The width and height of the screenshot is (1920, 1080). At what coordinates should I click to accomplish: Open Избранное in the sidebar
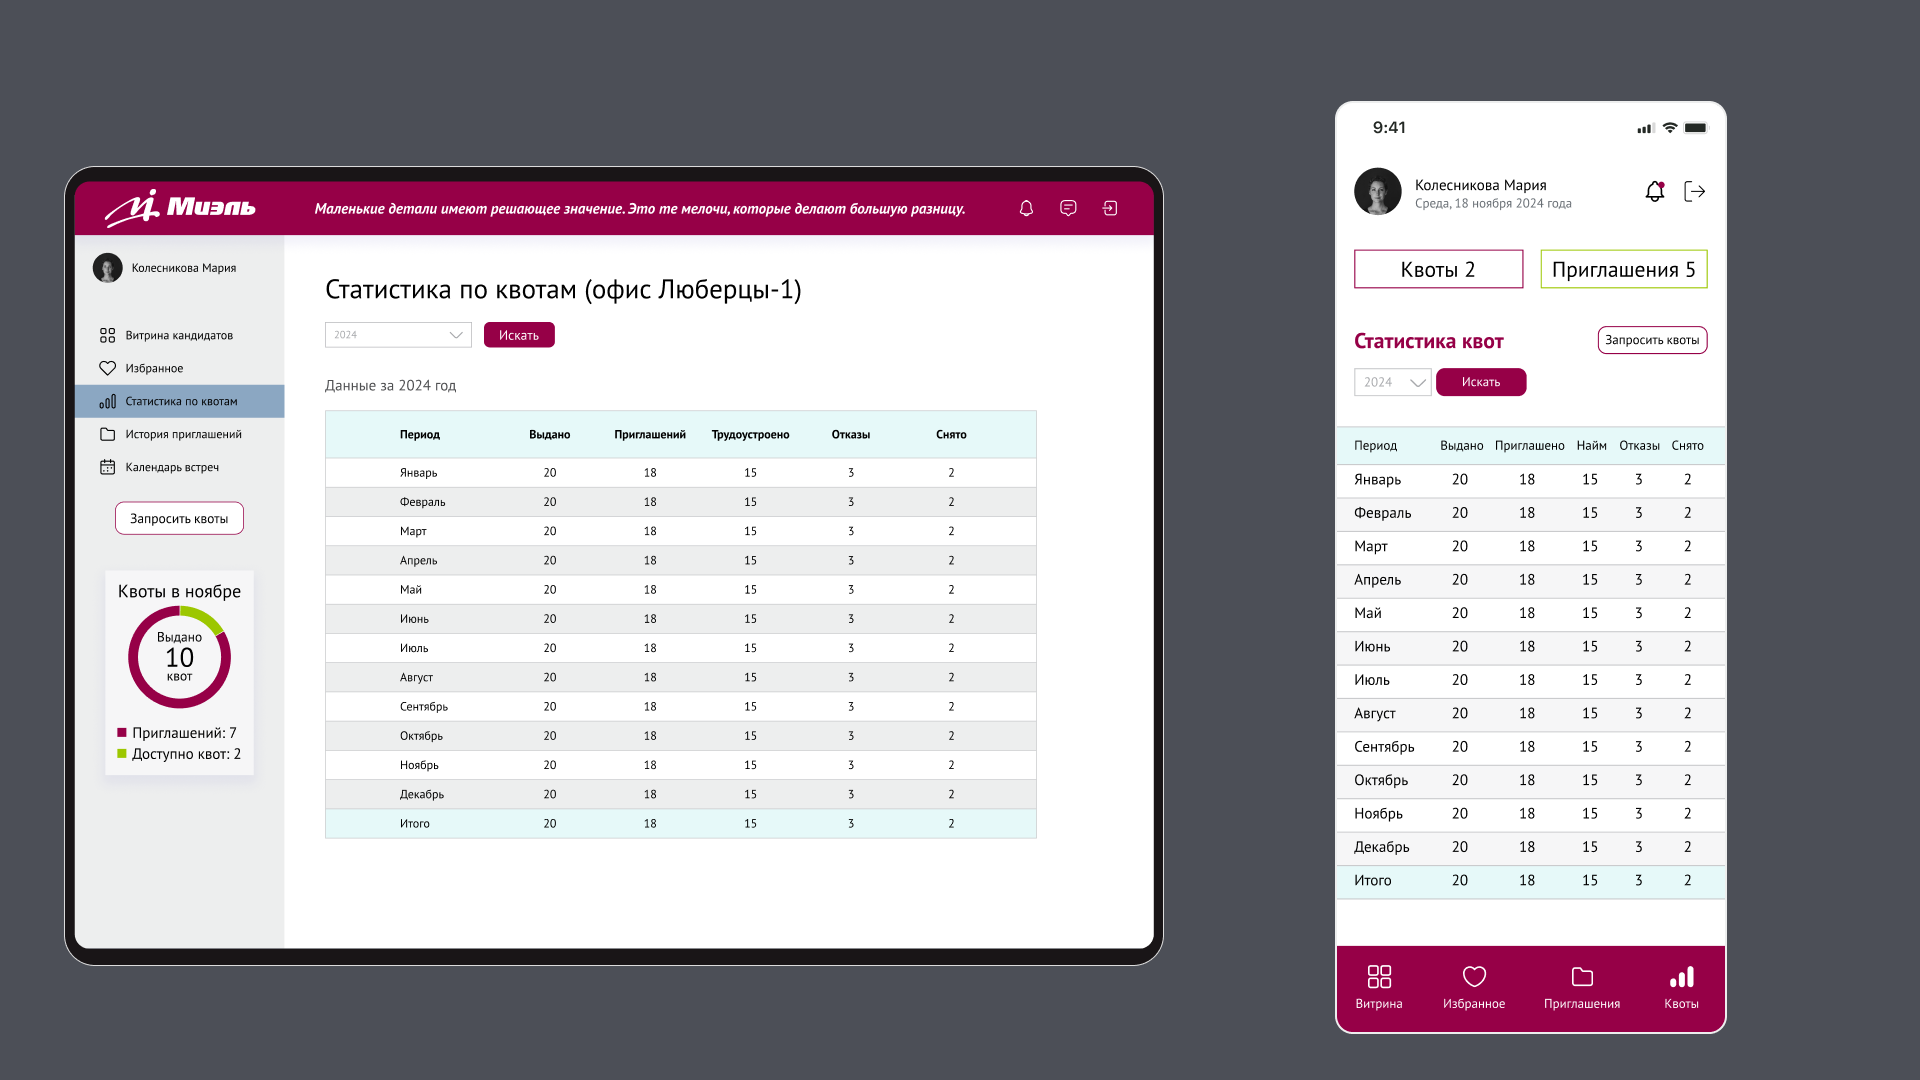pos(154,368)
